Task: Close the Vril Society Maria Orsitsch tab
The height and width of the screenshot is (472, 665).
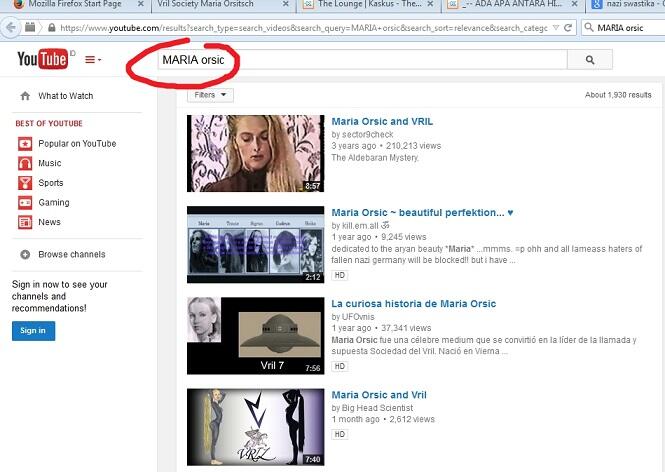Action: [286, 4]
